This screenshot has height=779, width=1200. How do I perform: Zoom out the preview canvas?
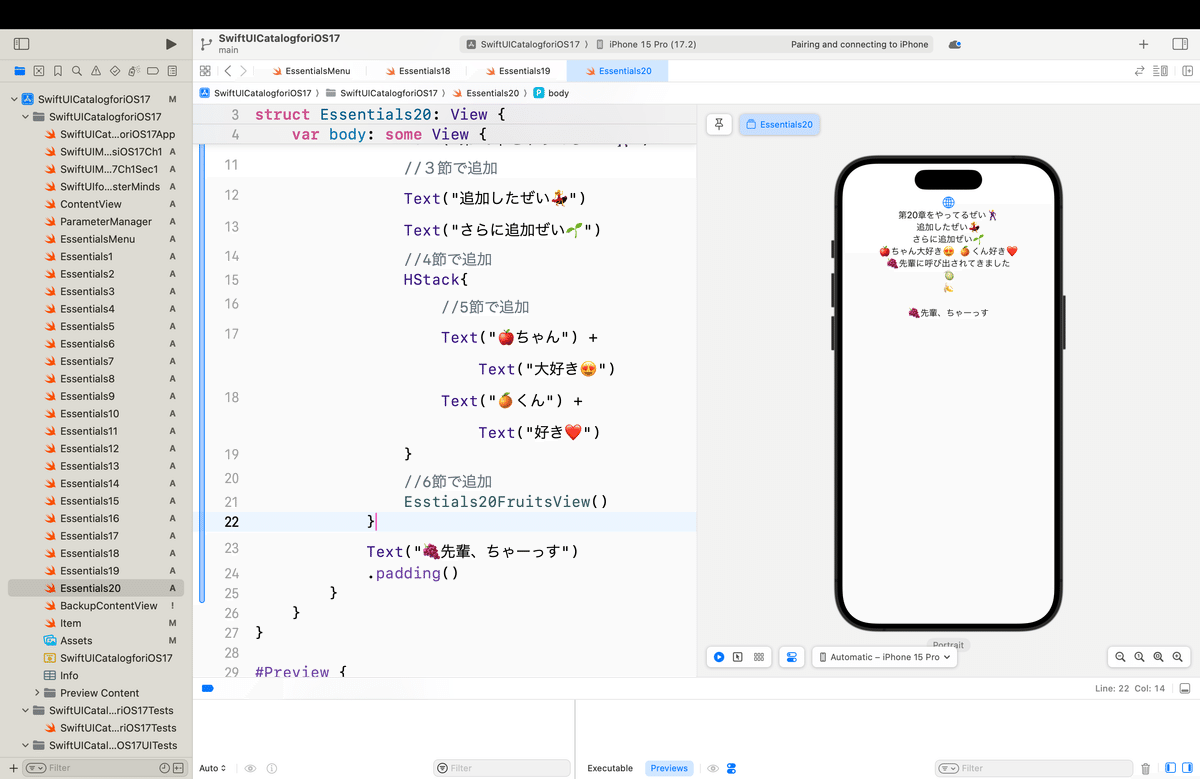[x=1120, y=657]
